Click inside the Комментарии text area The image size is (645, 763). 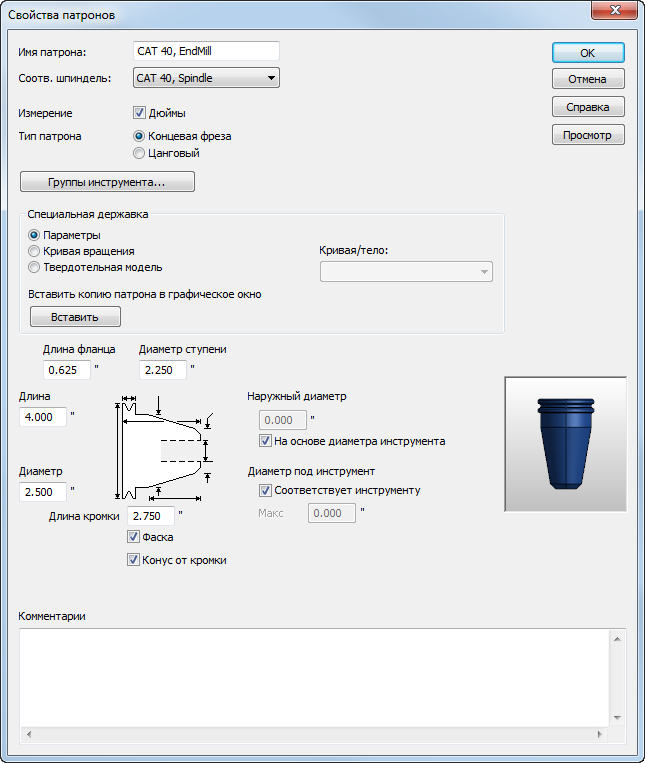coord(315,677)
